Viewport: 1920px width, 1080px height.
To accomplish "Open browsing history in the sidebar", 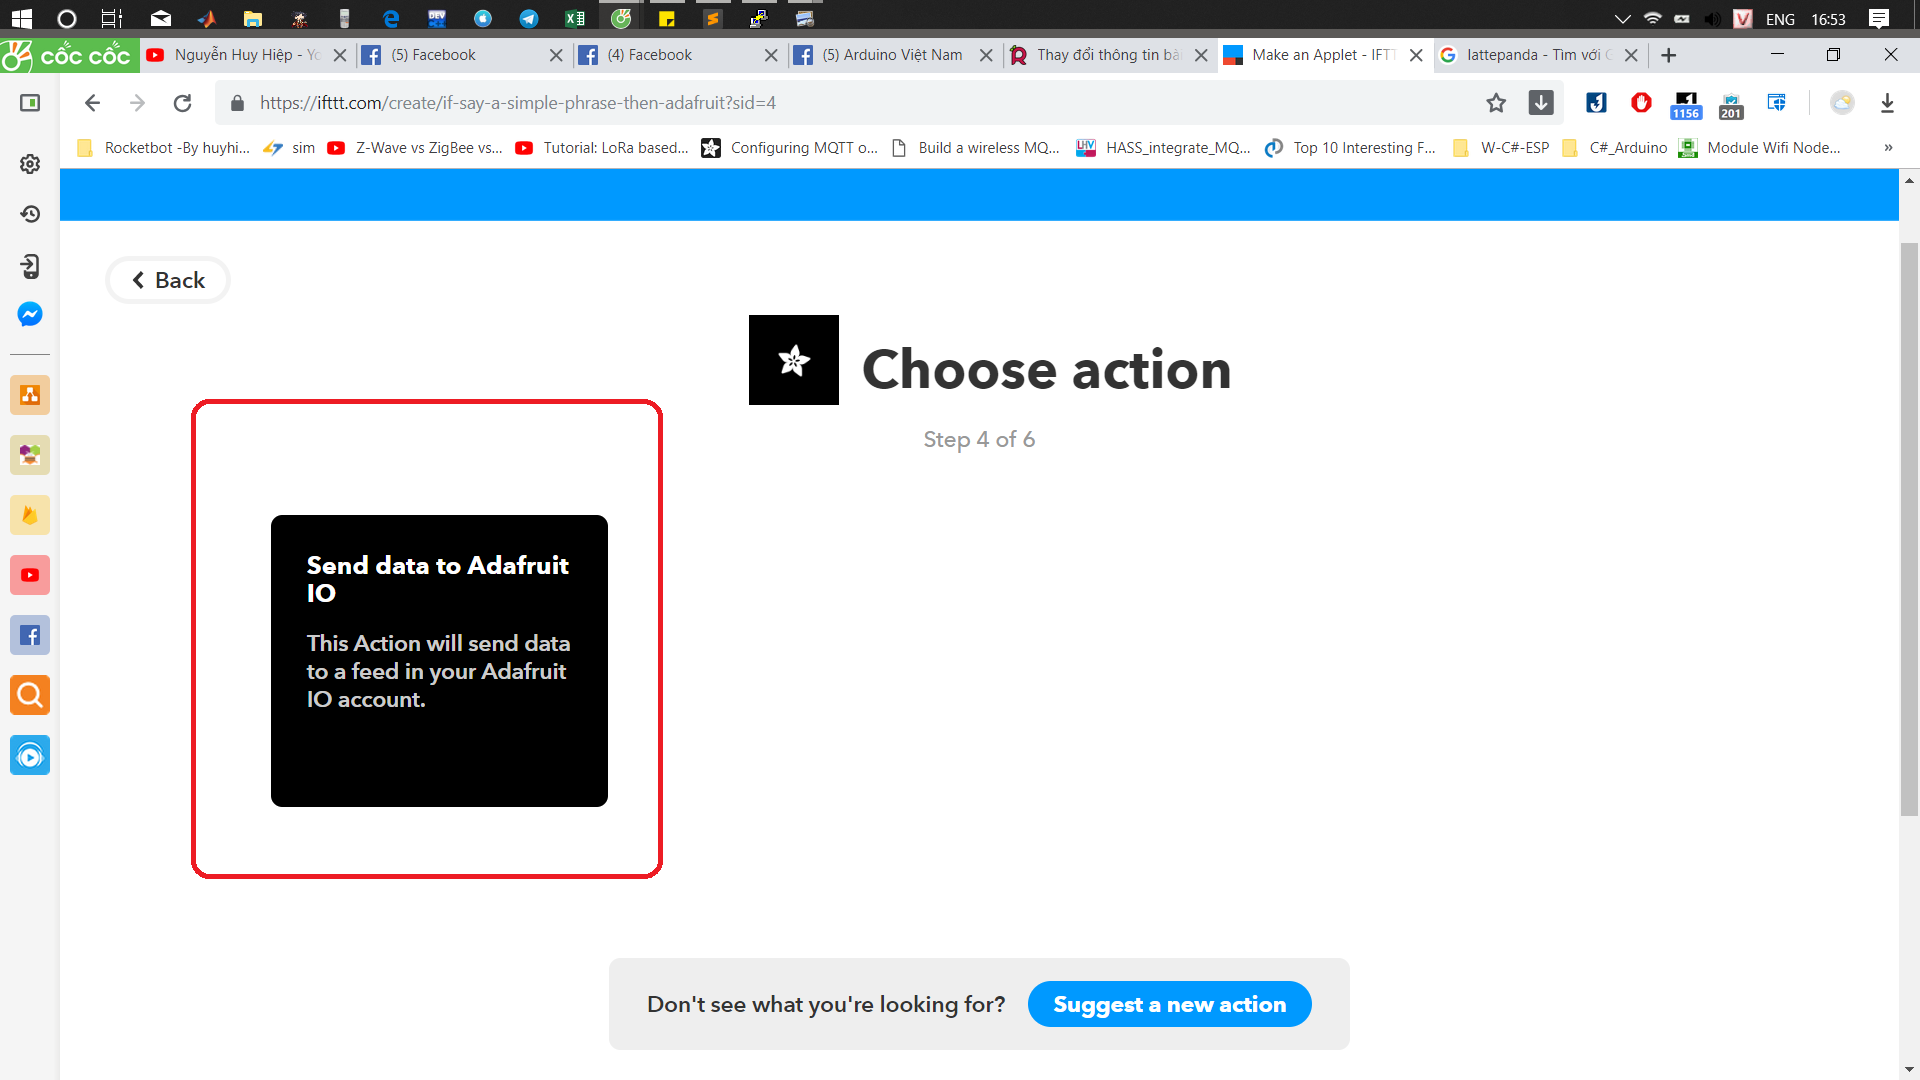I will pyautogui.click(x=30, y=214).
